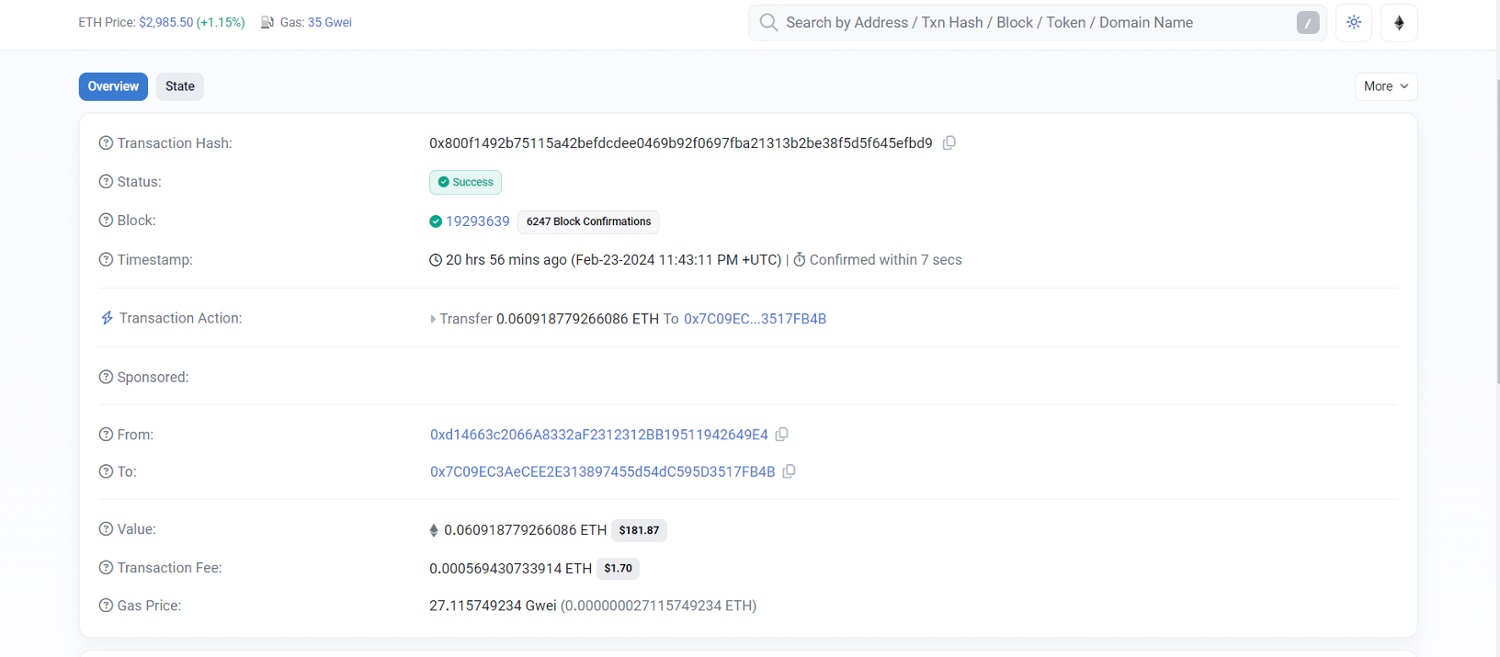This screenshot has height=657, width=1500.
Task: Click help icon next to Gas Price
Action: coord(106,605)
